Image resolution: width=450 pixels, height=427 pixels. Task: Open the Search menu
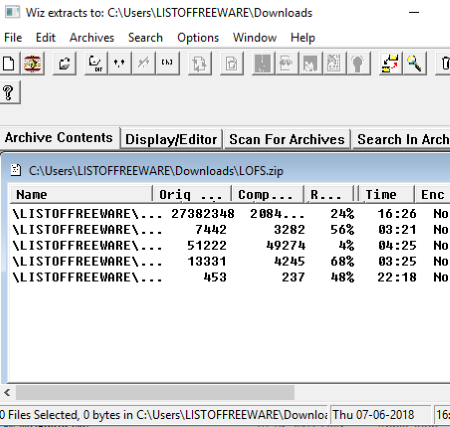coord(145,38)
